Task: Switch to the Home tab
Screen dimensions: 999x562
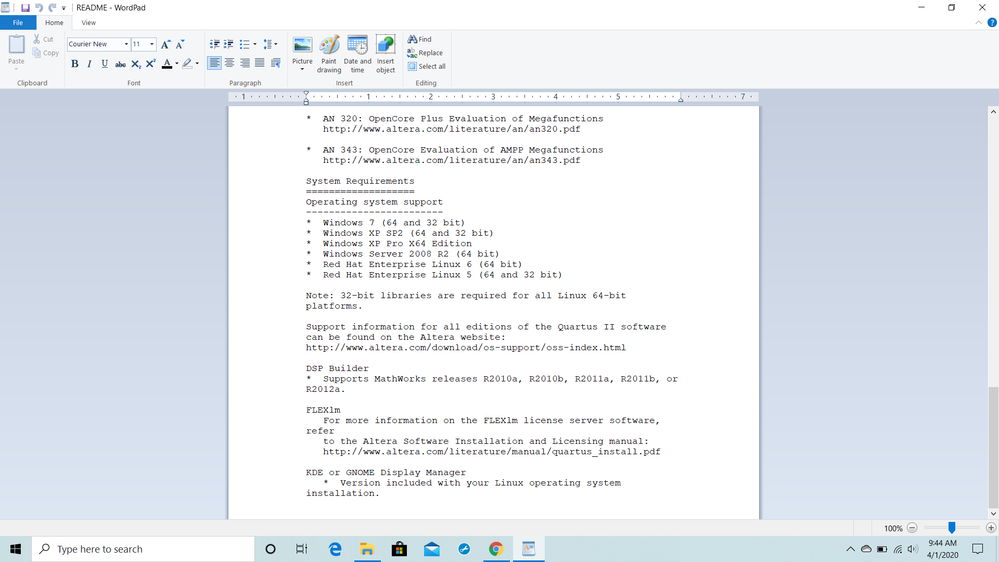Action: [x=54, y=22]
